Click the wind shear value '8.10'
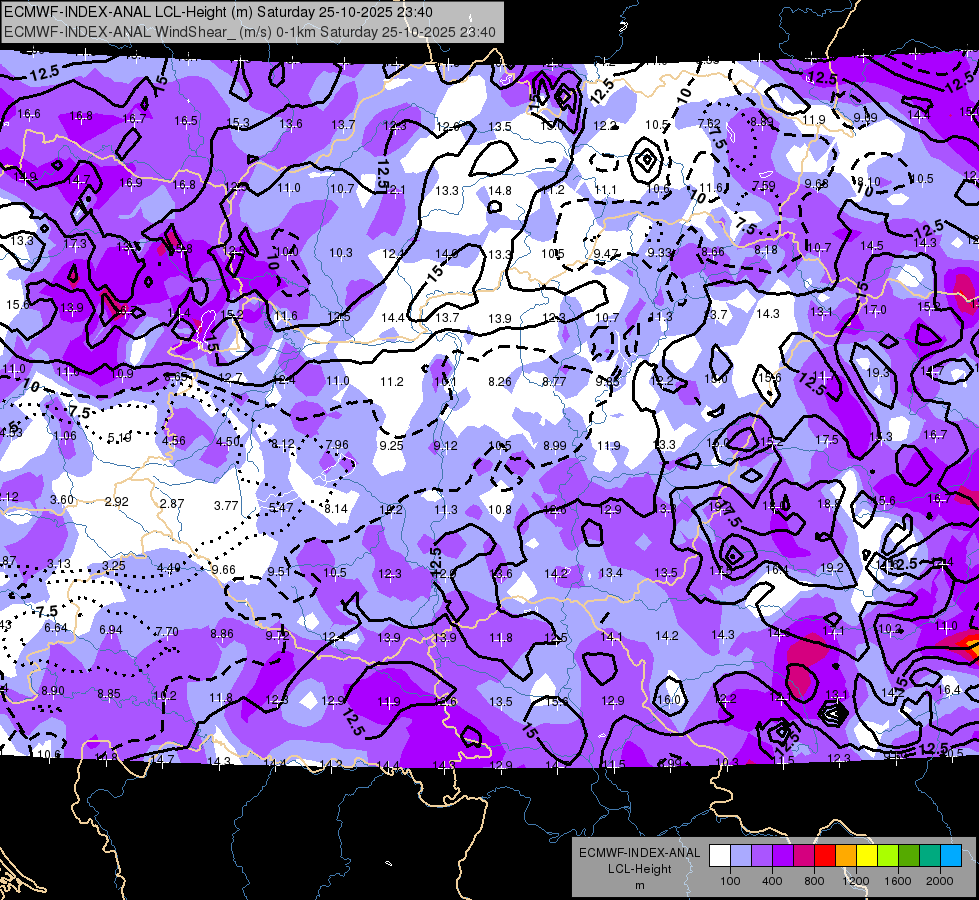The image size is (979, 900). (x=868, y=182)
